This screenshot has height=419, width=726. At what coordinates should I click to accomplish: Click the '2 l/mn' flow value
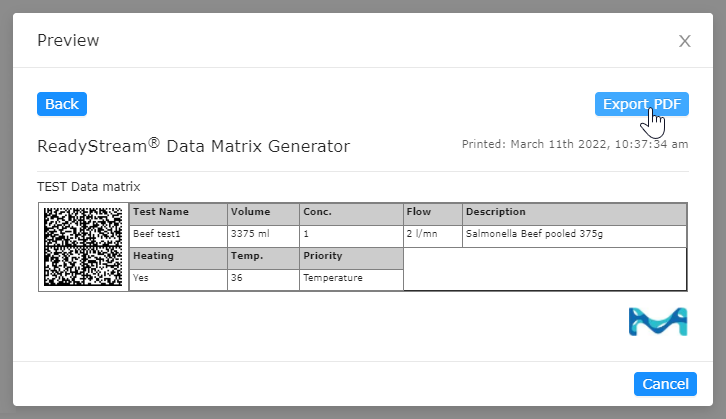click(x=432, y=236)
